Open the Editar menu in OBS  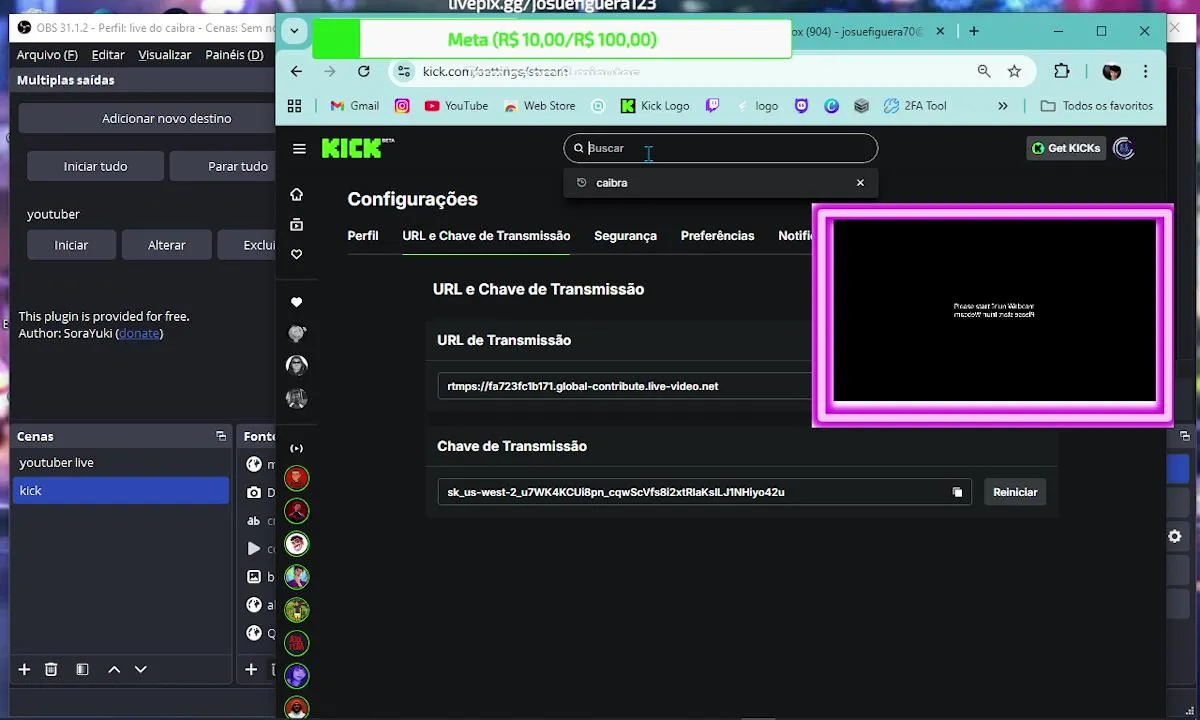point(108,55)
